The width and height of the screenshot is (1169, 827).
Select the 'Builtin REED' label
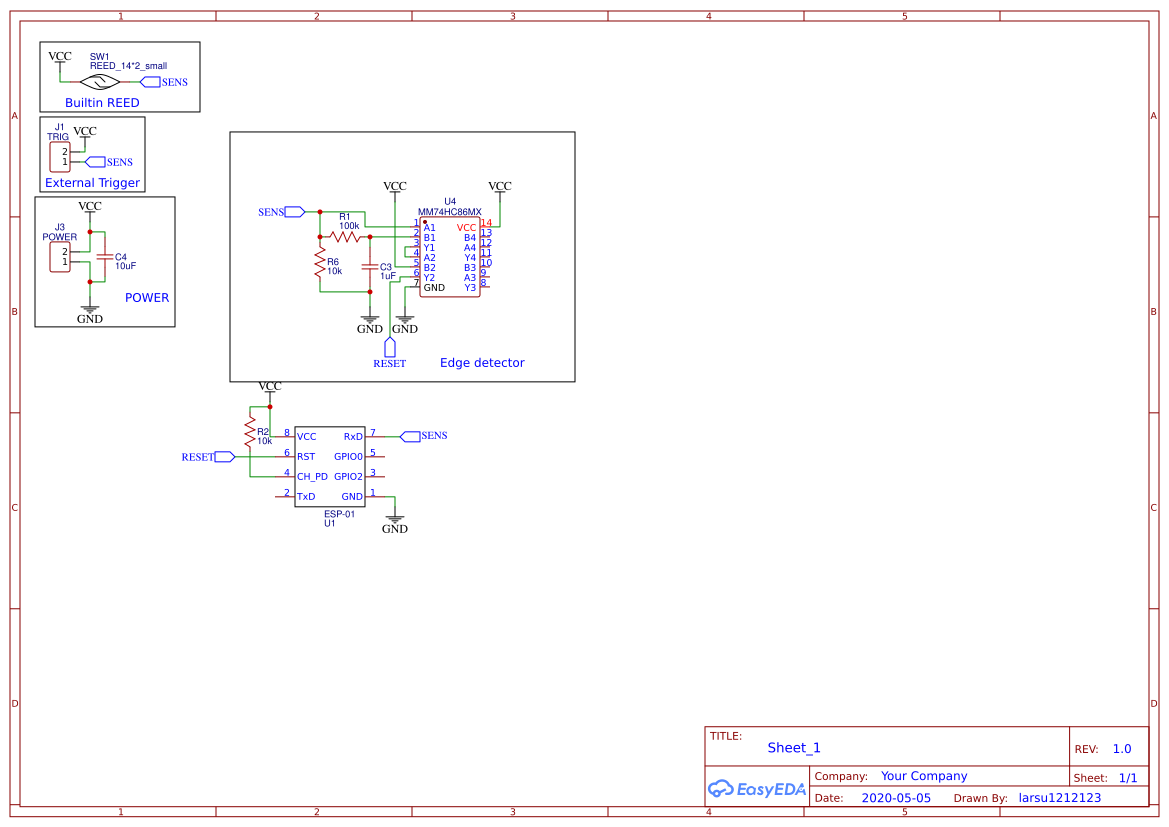click(x=102, y=103)
